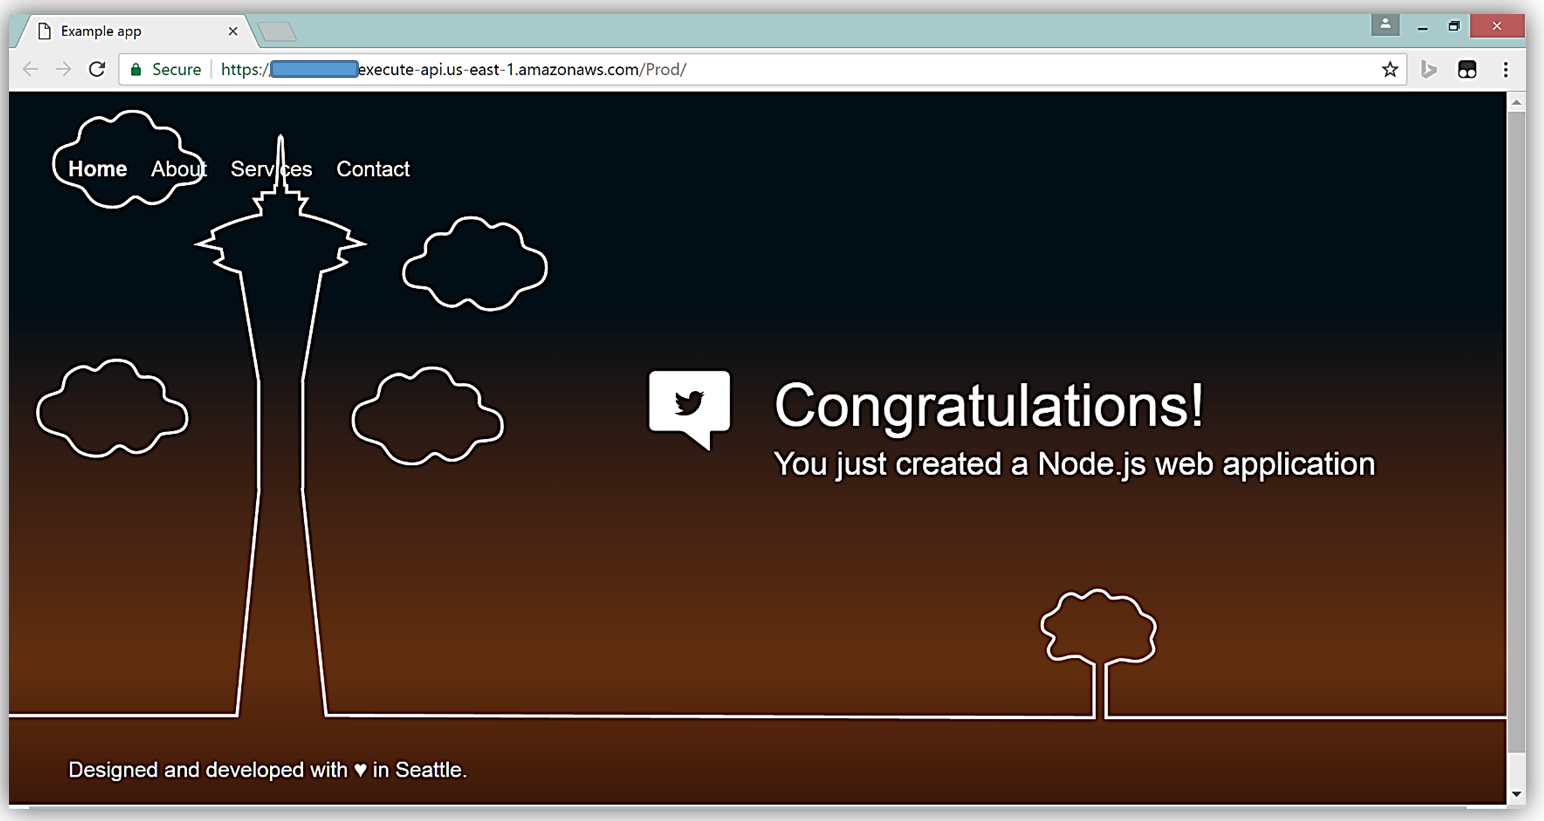Click the scrollbar down arrow
Screen dimensions: 1544x821
(1516, 794)
